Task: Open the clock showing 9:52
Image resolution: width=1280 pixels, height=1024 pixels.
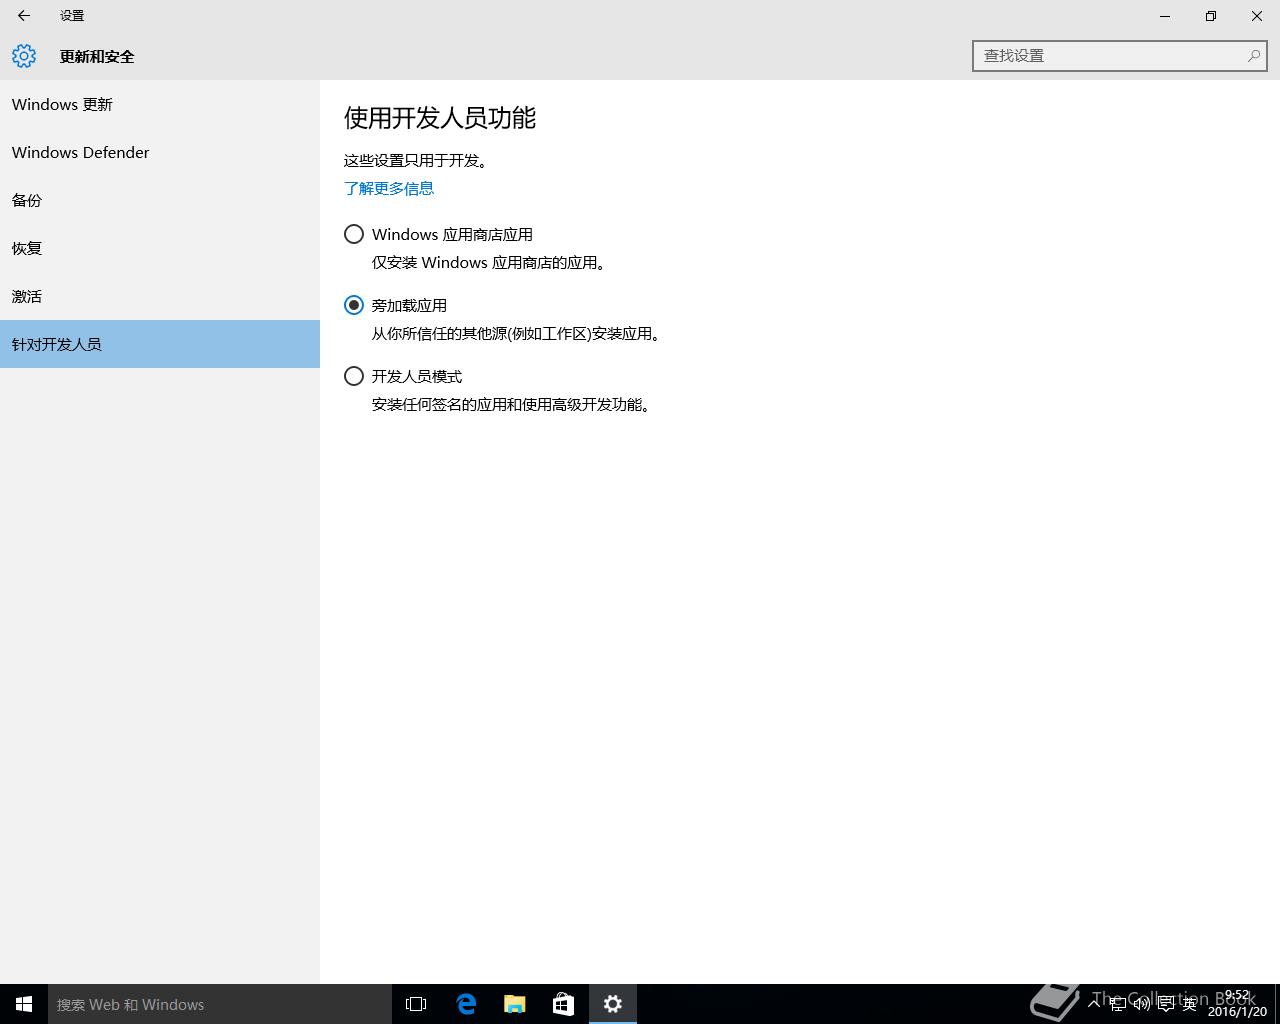Action: [x=1238, y=1004]
